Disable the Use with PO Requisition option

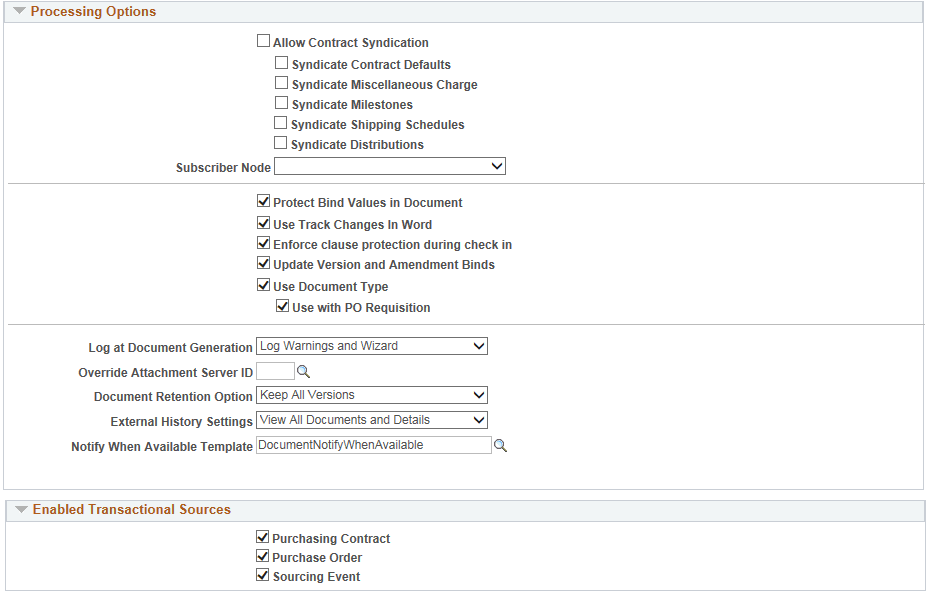(x=282, y=305)
